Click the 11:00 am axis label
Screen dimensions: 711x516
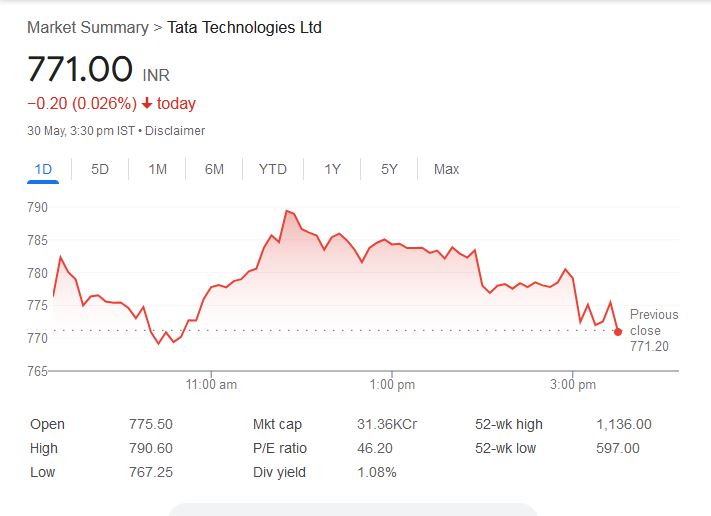[x=211, y=385]
